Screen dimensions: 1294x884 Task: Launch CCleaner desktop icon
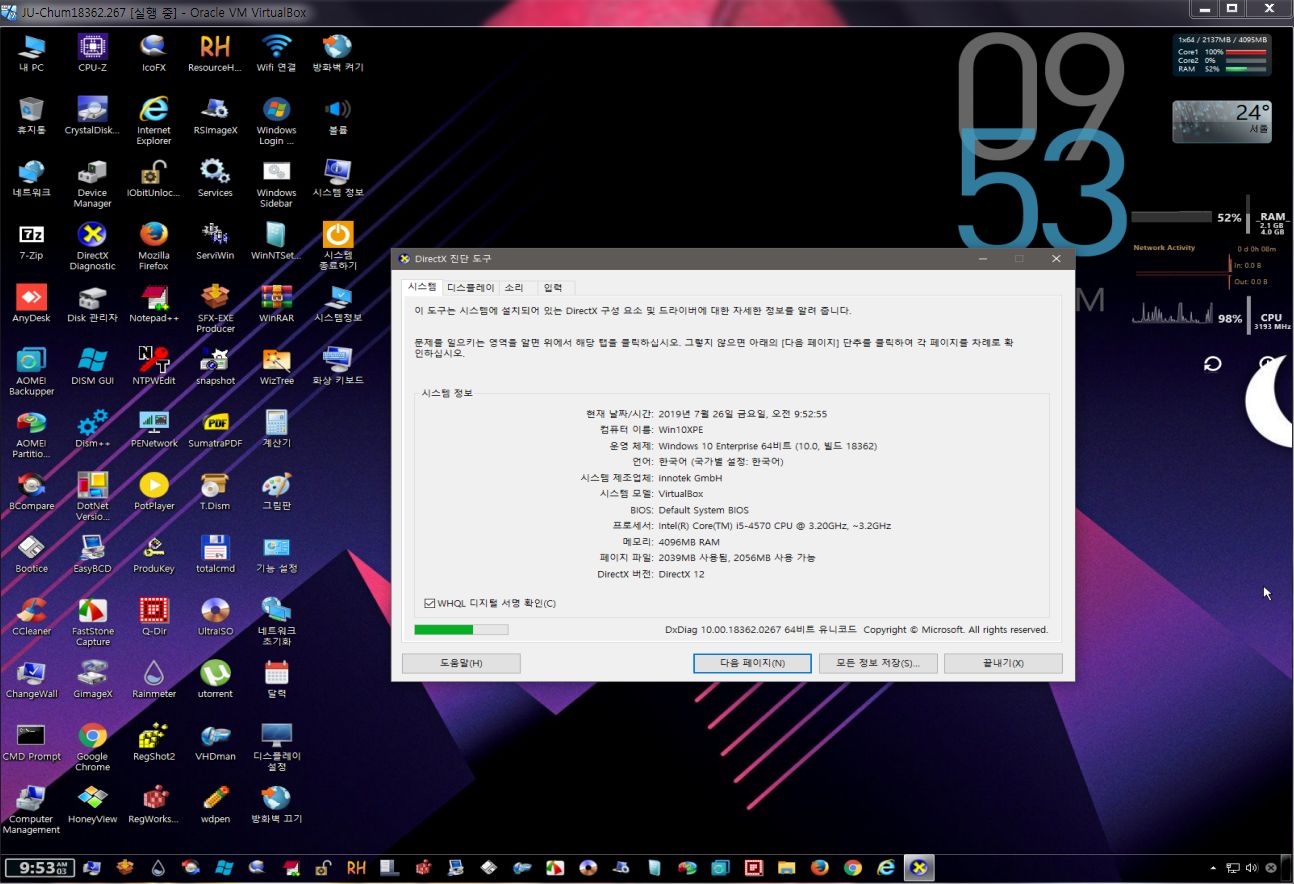(x=31, y=617)
